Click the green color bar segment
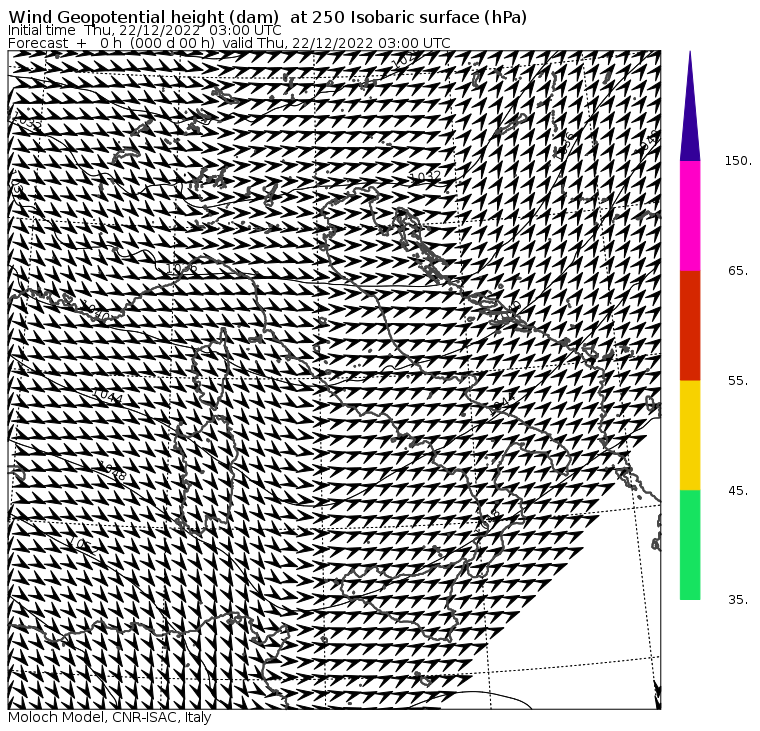Image resolution: width=760 pixels, height=731 pixels. [x=690, y=545]
